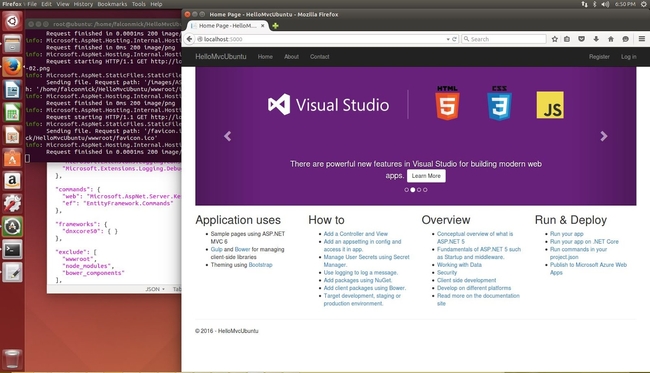
Task: Select the second carousel indicator dot
Action: (412, 190)
